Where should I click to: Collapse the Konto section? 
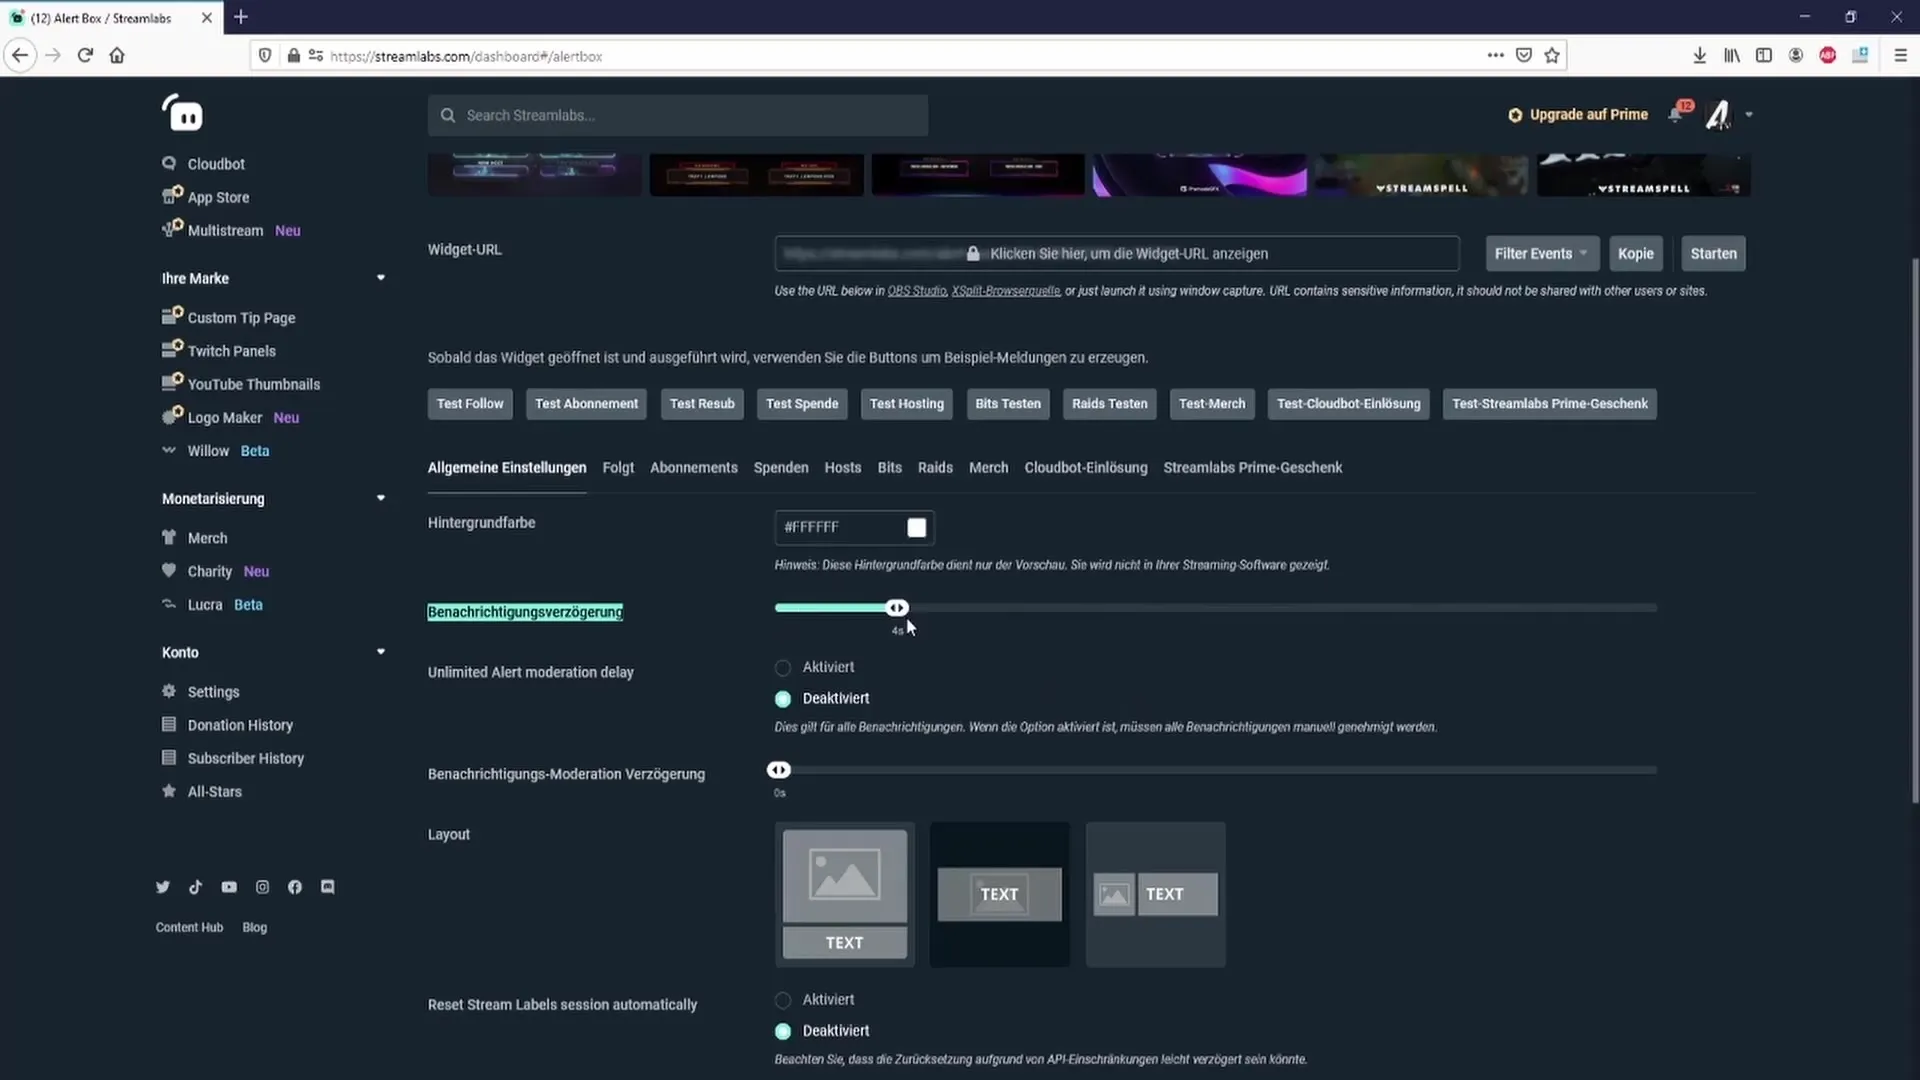(381, 652)
